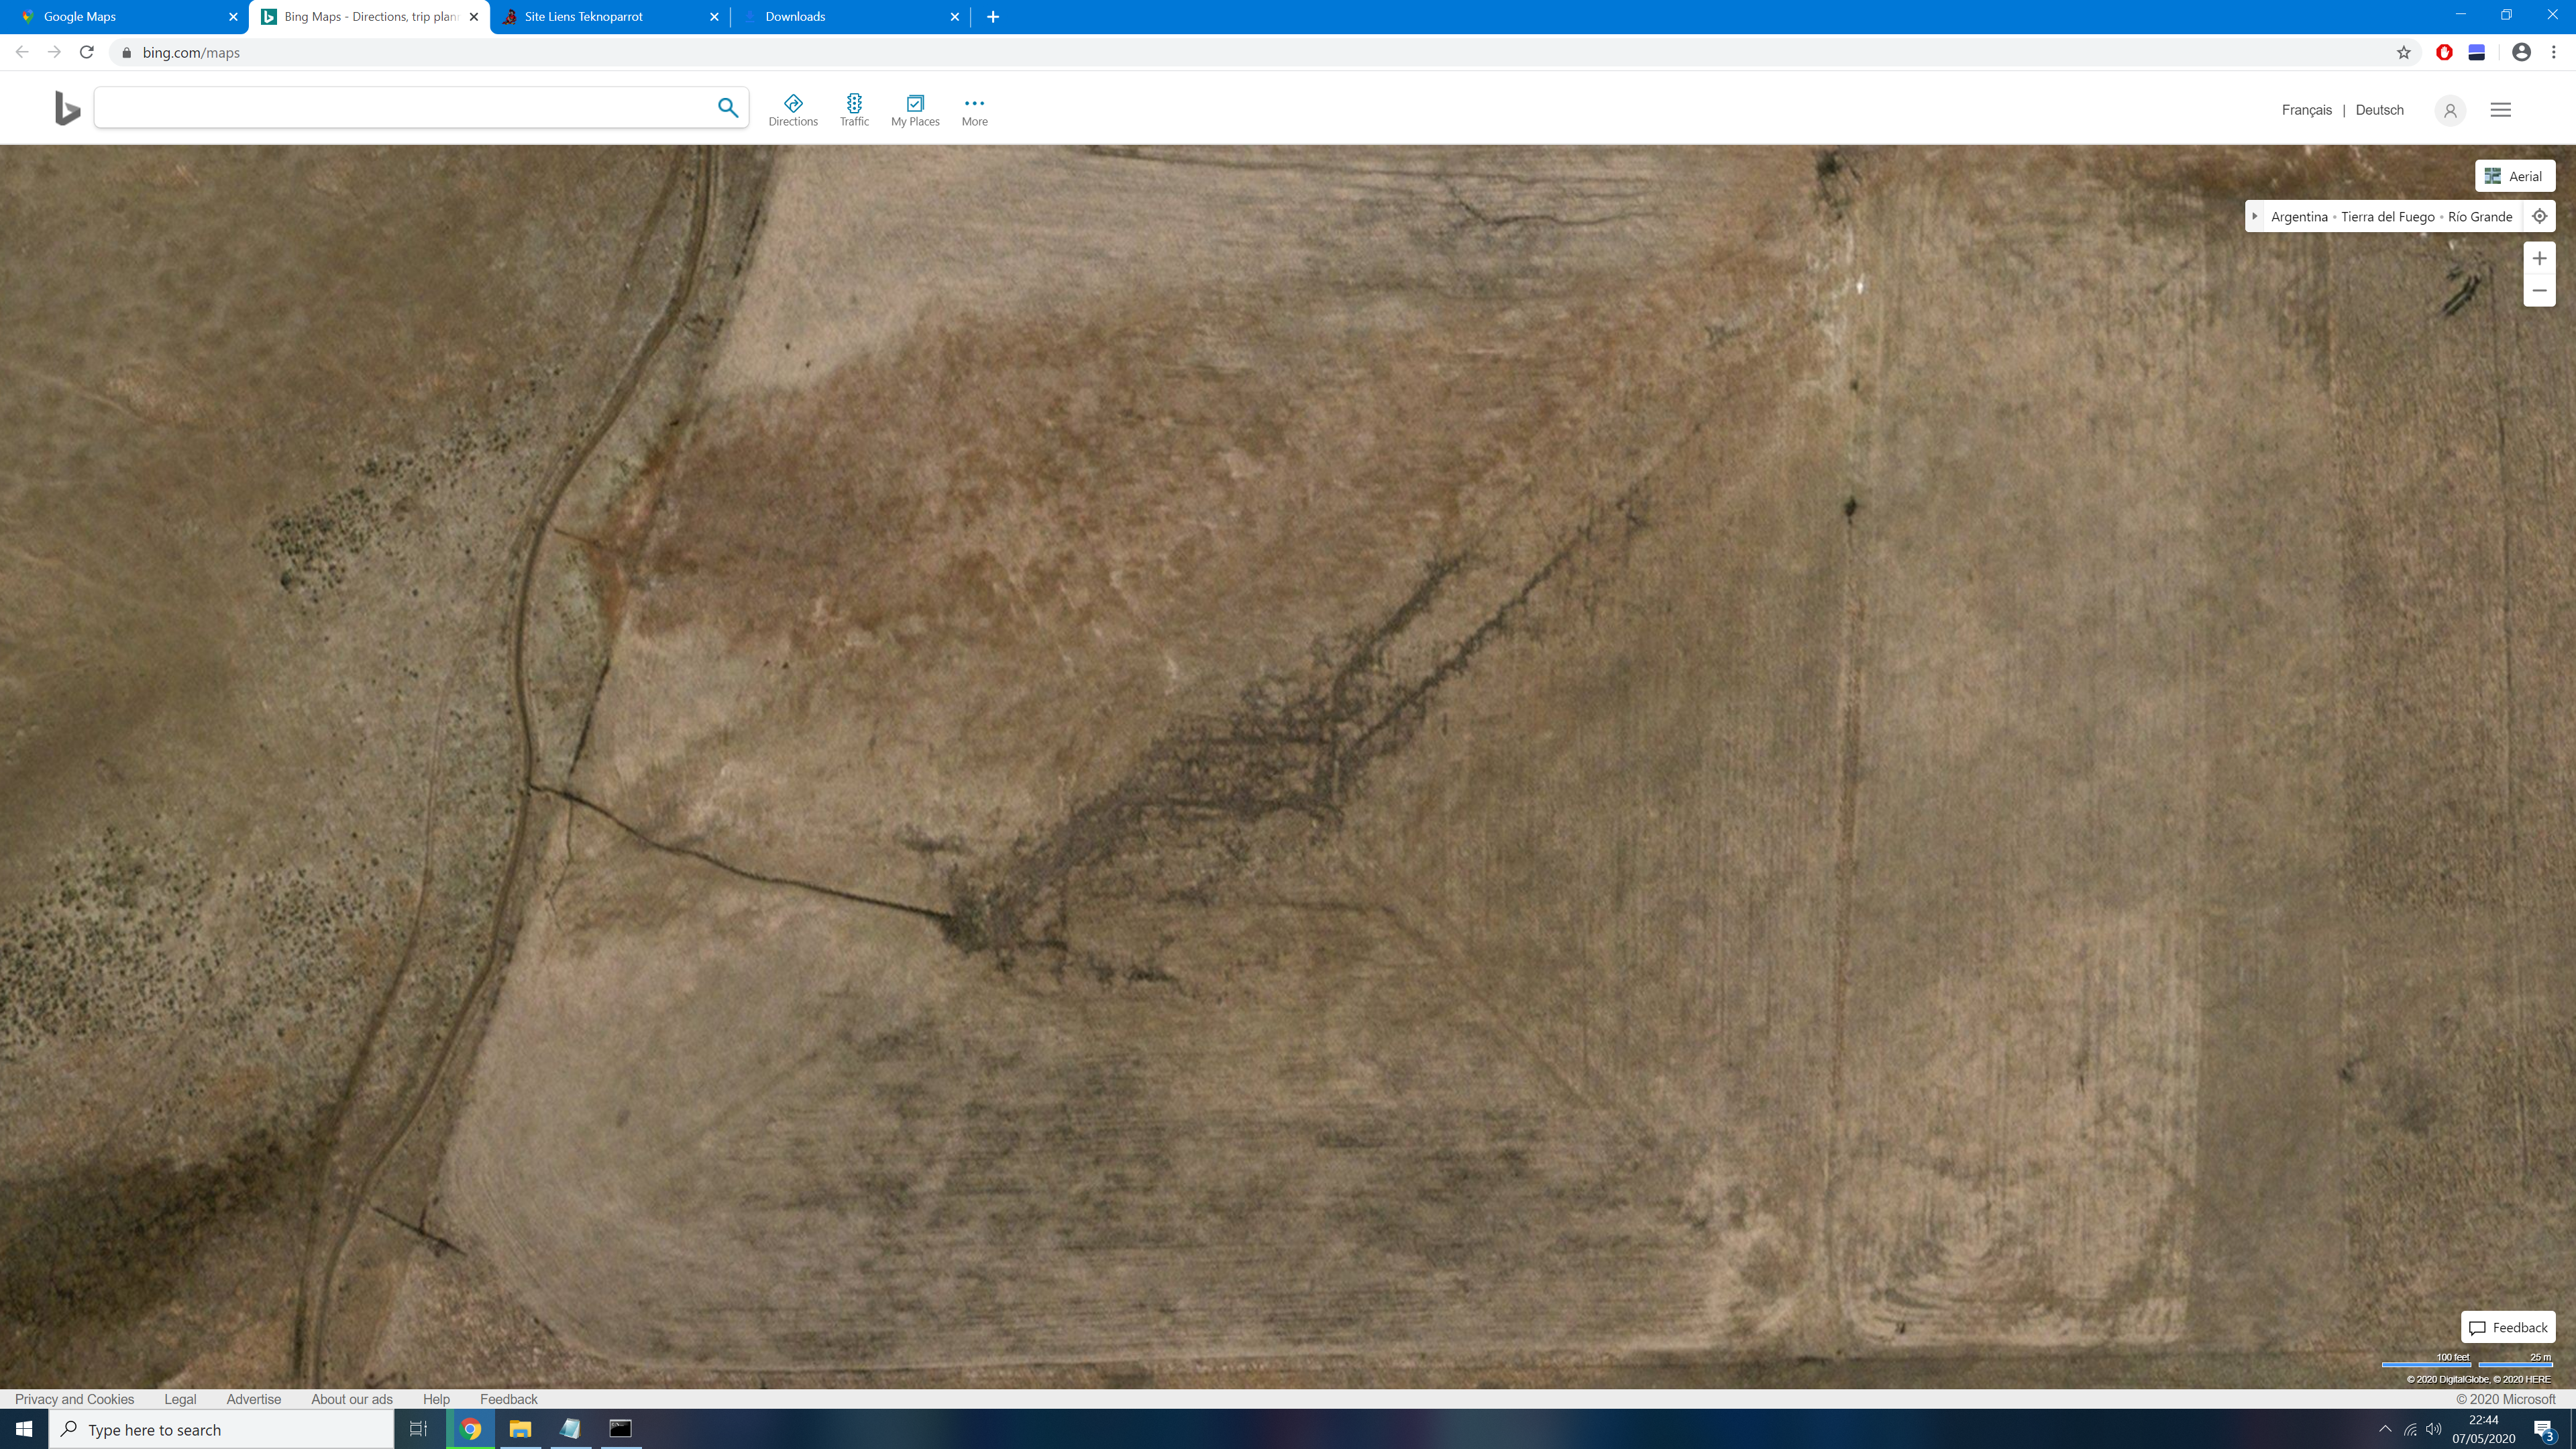Open My Places
This screenshot has width=2576, height=1449.
coord(915,110)
